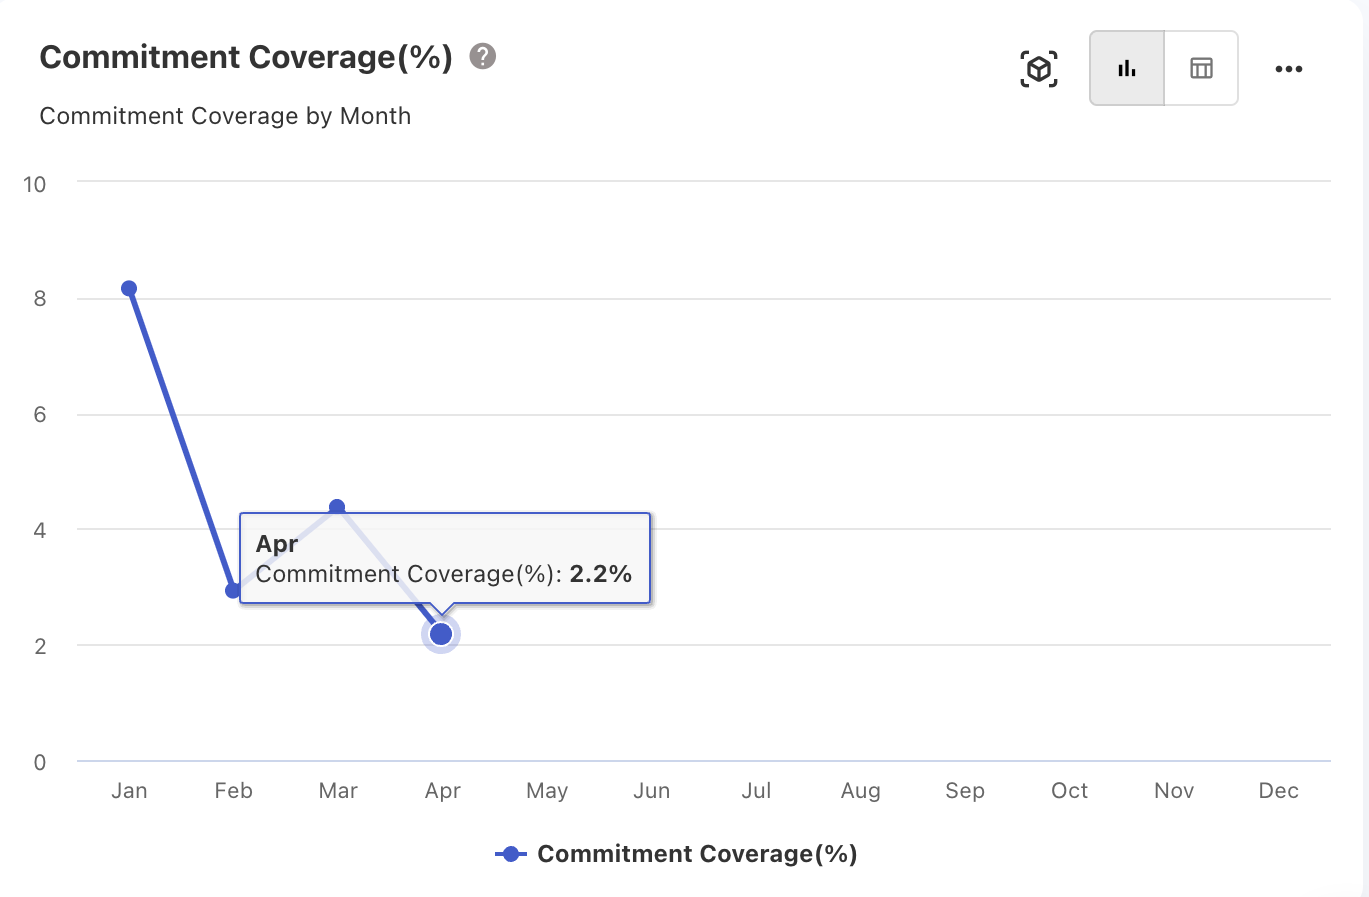Click the Aug x-axis label

click(x=860, y=791)
